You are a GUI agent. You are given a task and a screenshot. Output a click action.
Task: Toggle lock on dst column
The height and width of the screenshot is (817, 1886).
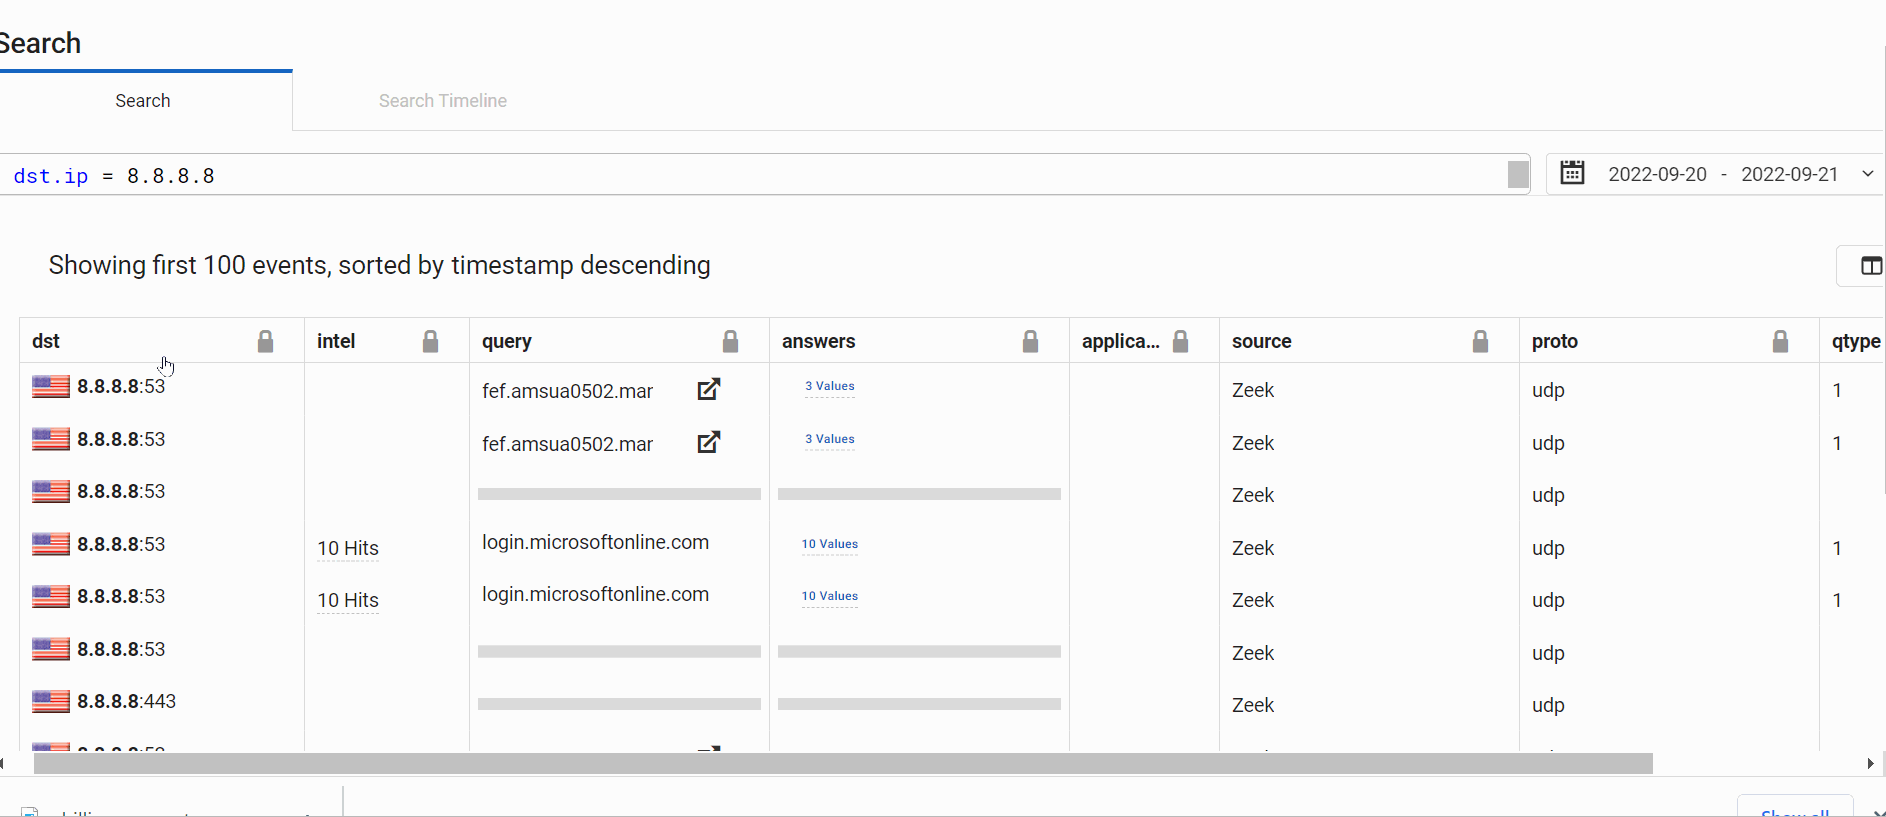(265, 342)
